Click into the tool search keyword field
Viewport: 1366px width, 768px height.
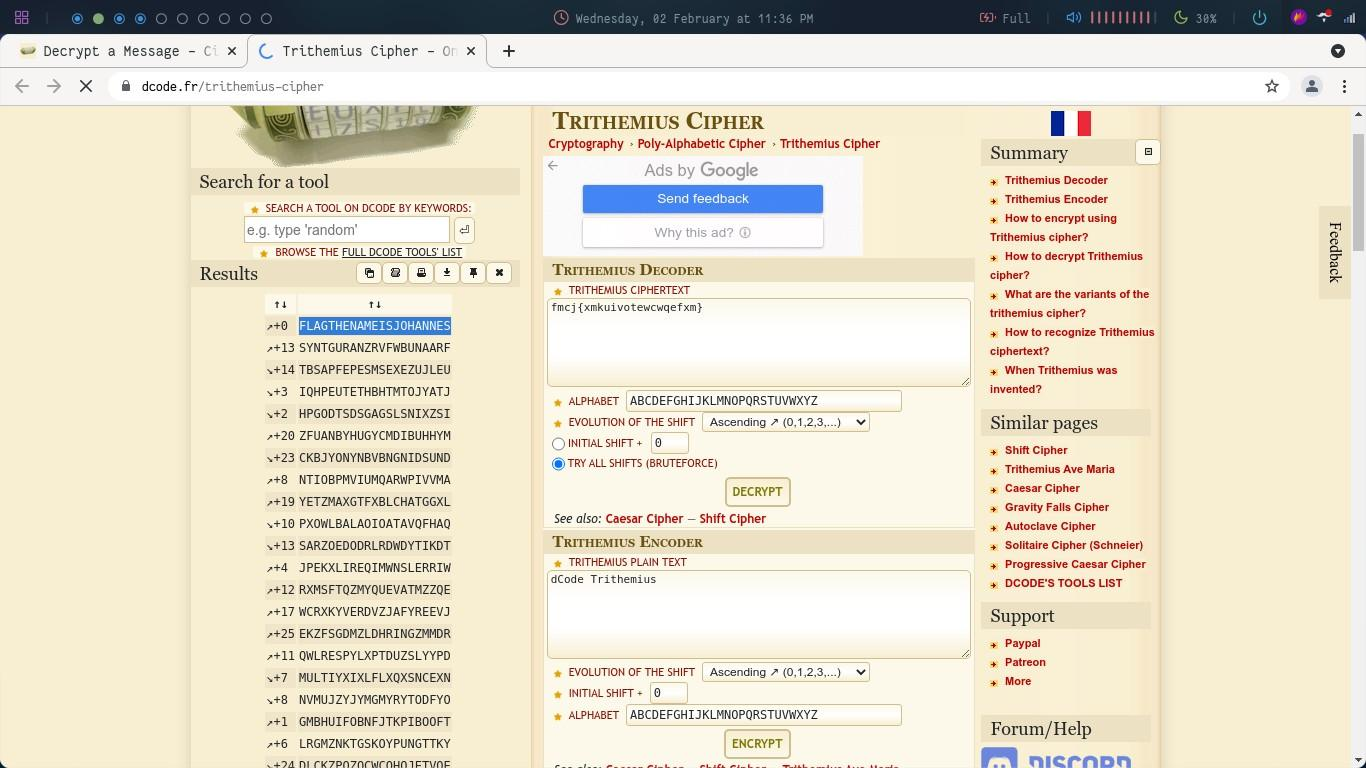[x=346, y=230]
